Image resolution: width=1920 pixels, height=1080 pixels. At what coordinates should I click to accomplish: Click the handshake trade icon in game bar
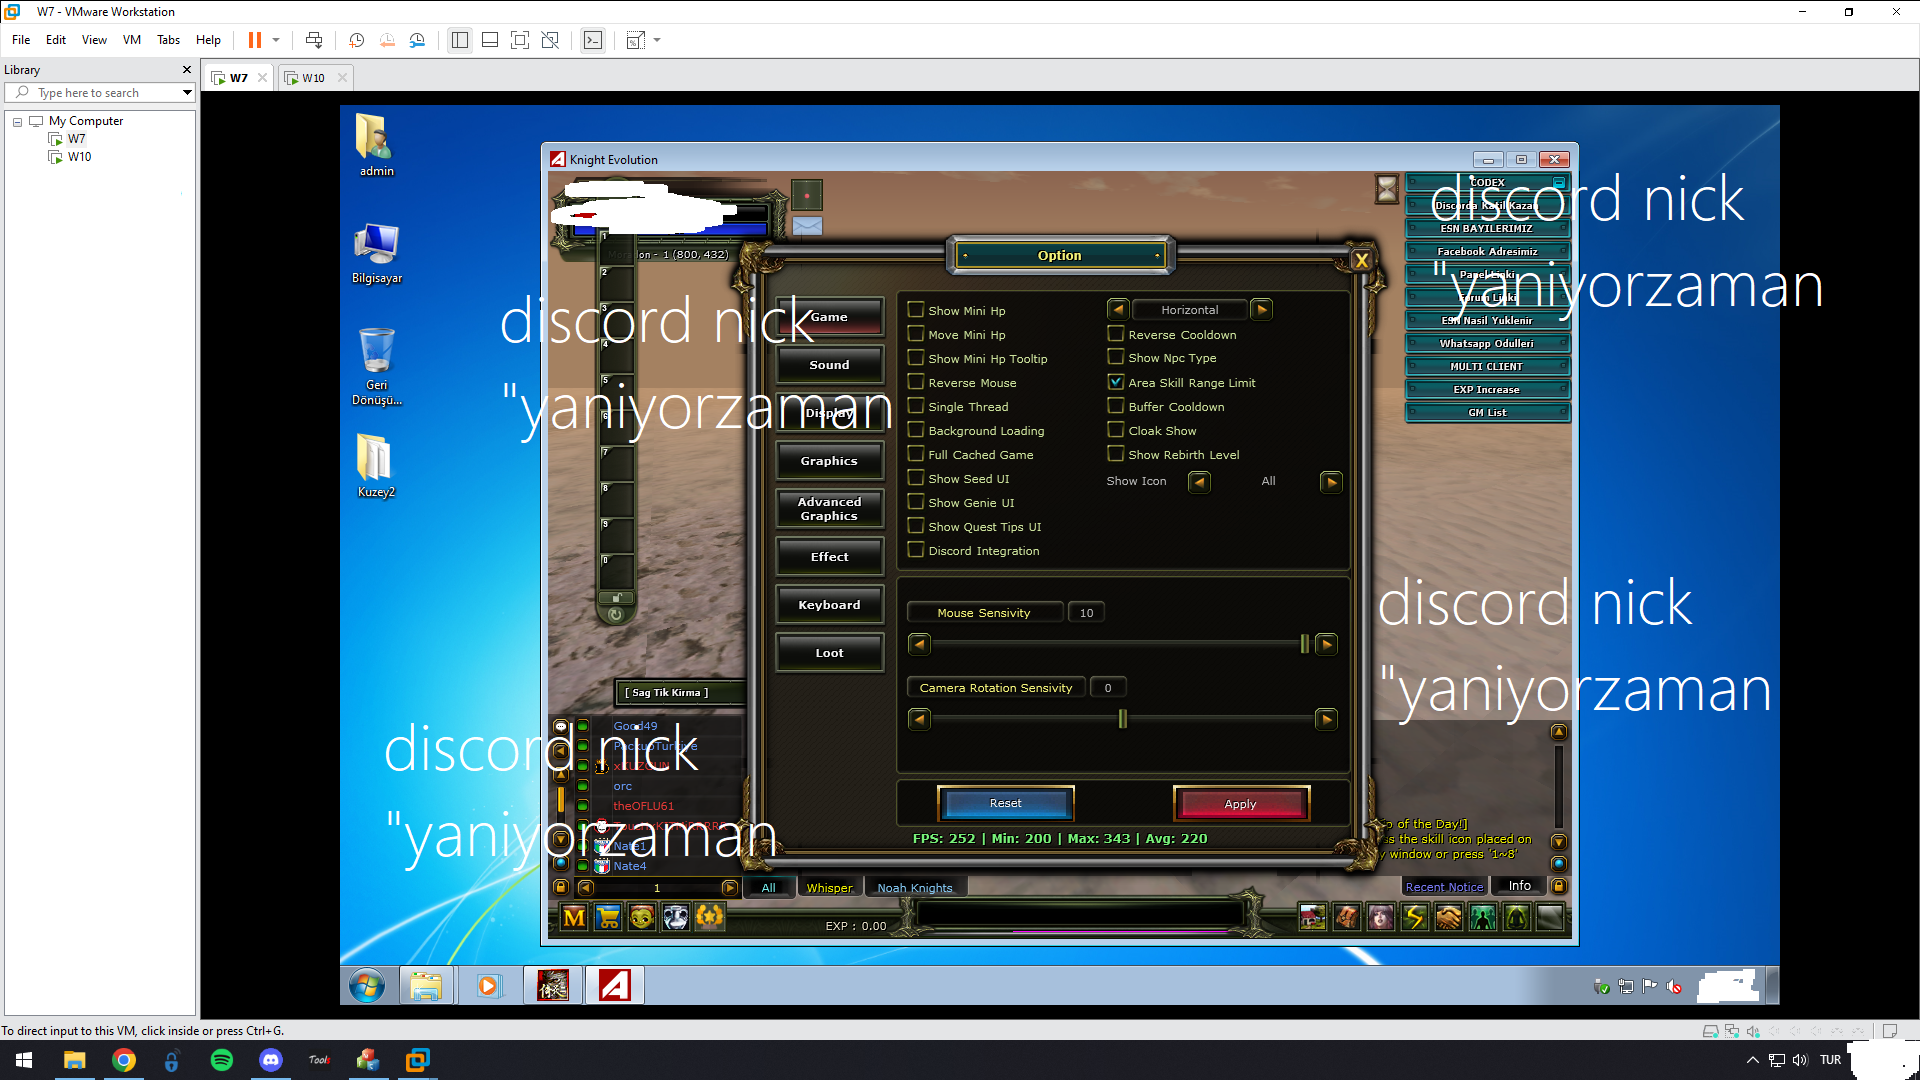click(1449, 917)
